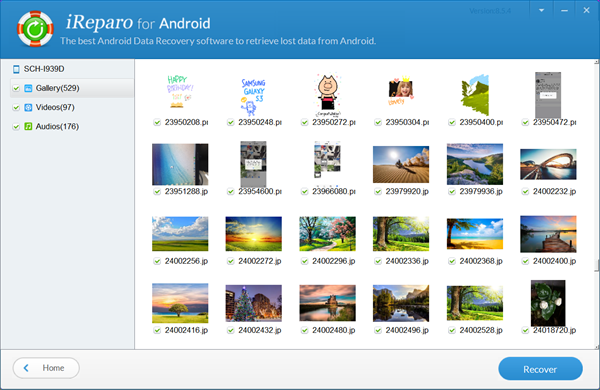Select the lone tree sunset thumbnail 24002416
The width and height of the screenshot is (600, 390).
pyautogui.click(x=180, y=303)
